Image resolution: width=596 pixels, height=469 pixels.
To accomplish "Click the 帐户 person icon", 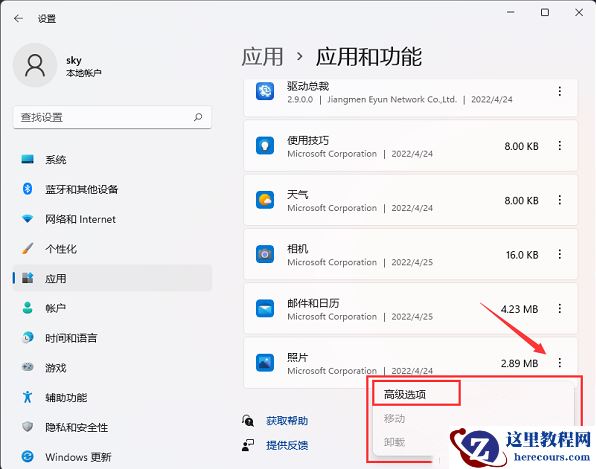I will [x=27, y=307].
